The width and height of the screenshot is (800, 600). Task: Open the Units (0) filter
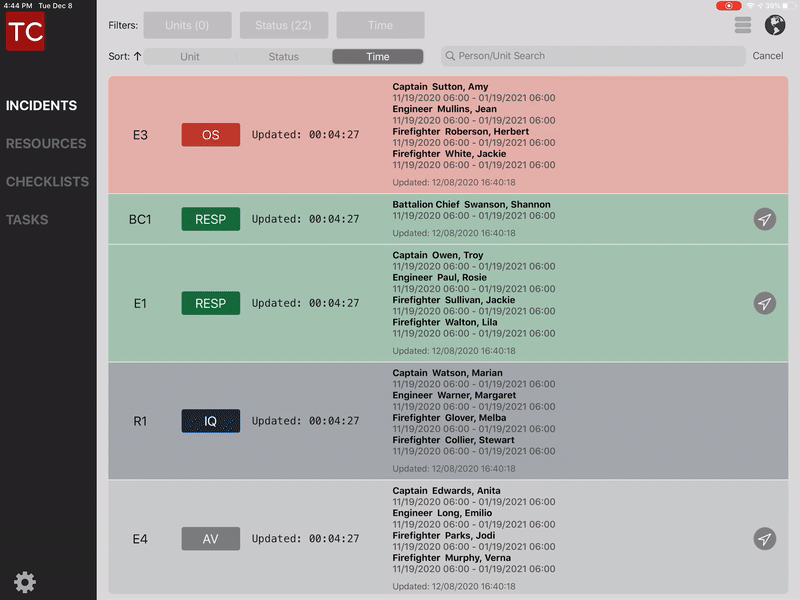point(188,25)
